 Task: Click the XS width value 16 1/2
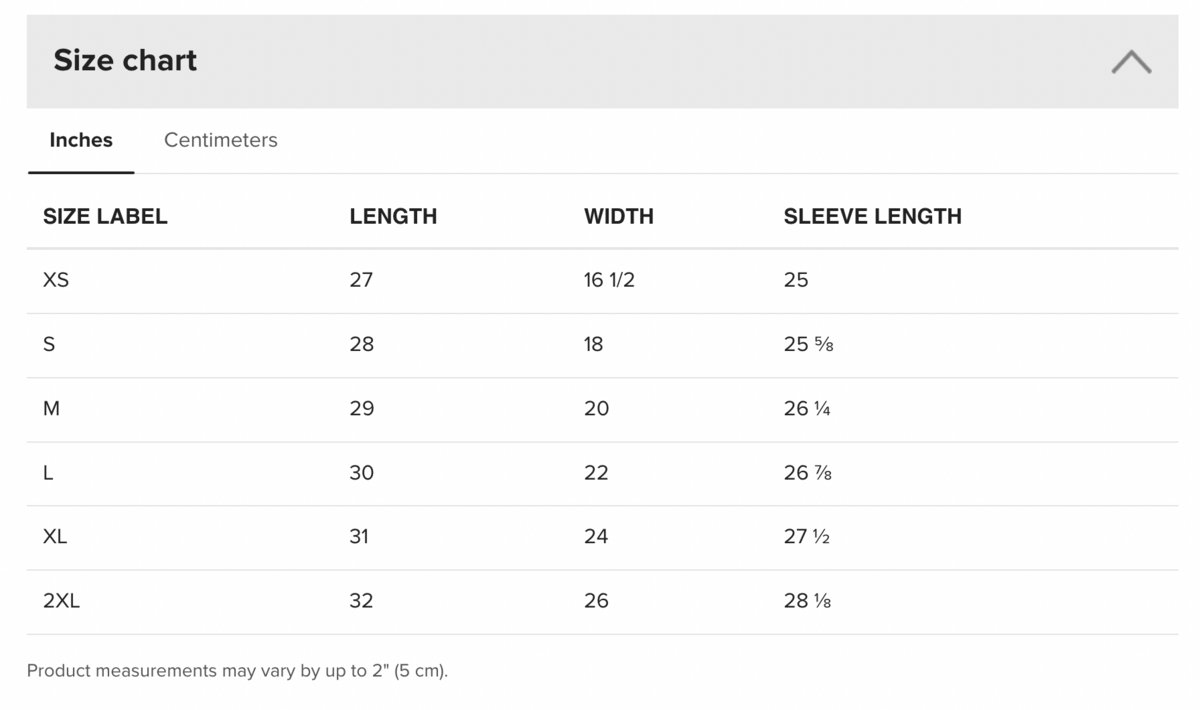[609, 280]
